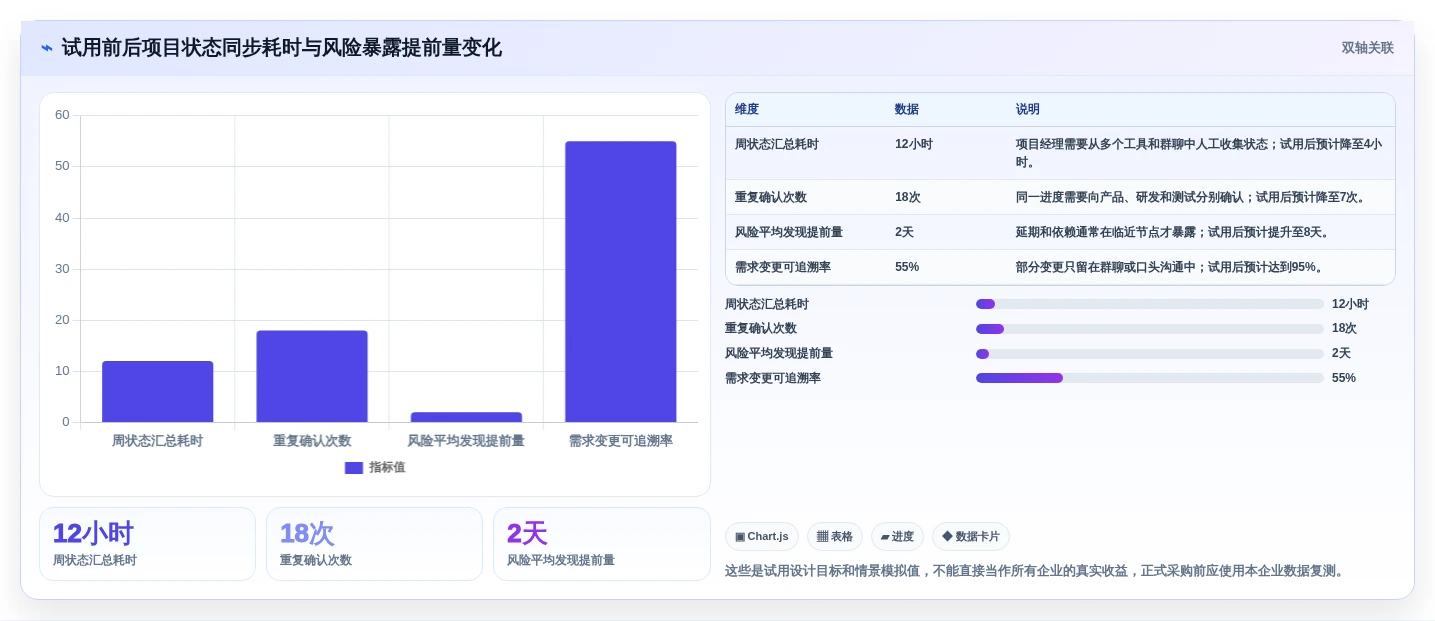
Task: Click the 风险平均发现提前量 x-axis label
Action: coord(466,441)
